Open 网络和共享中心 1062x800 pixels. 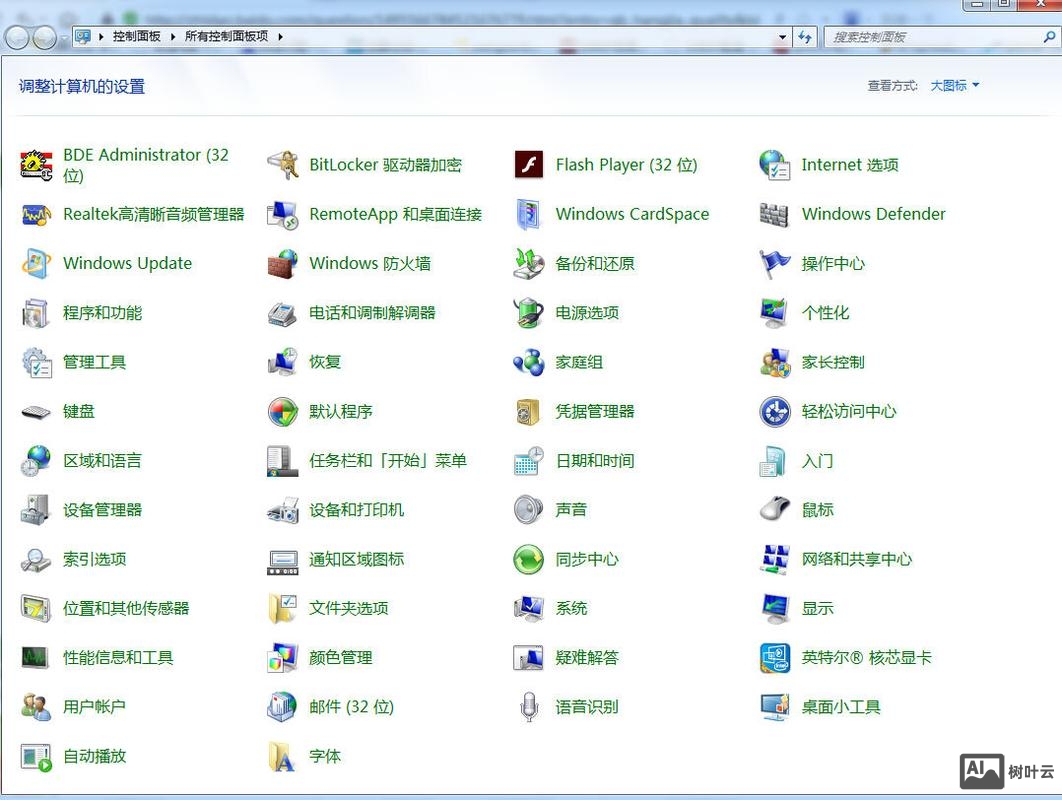pyautogui.click(x=855, y=559)
